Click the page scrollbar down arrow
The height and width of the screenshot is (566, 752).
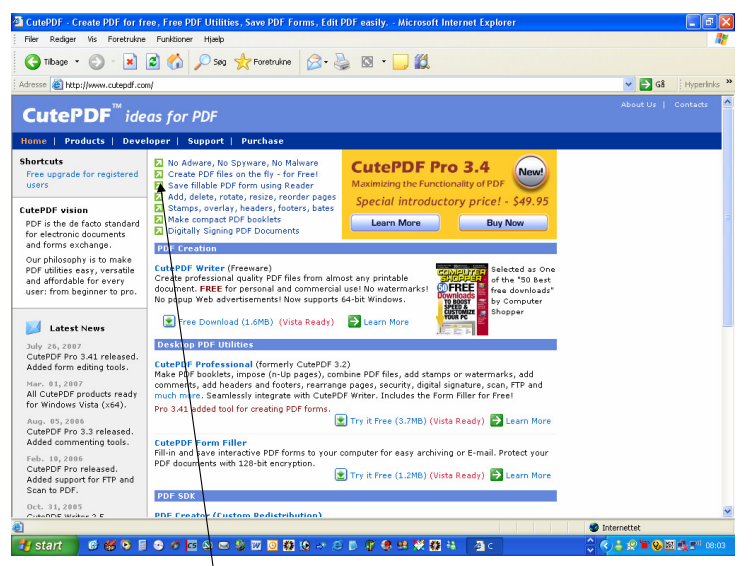(728, 511)
